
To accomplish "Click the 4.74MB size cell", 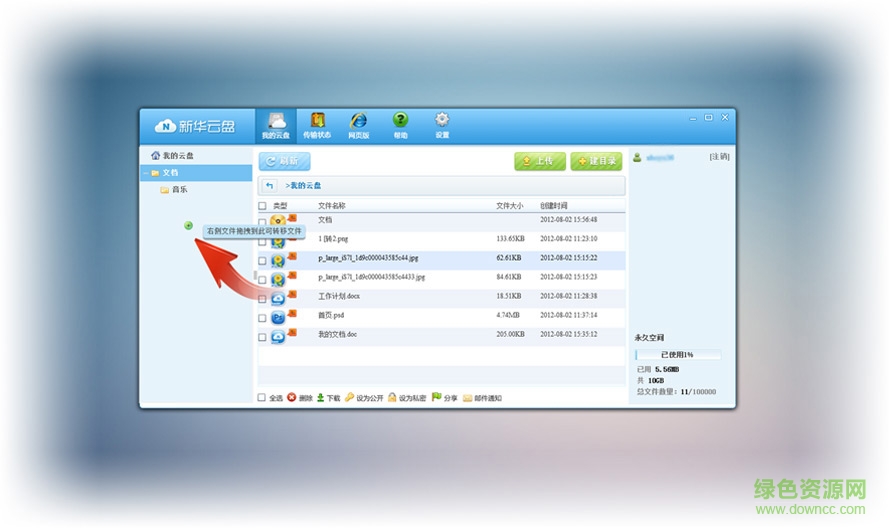I will coord(508,315).
